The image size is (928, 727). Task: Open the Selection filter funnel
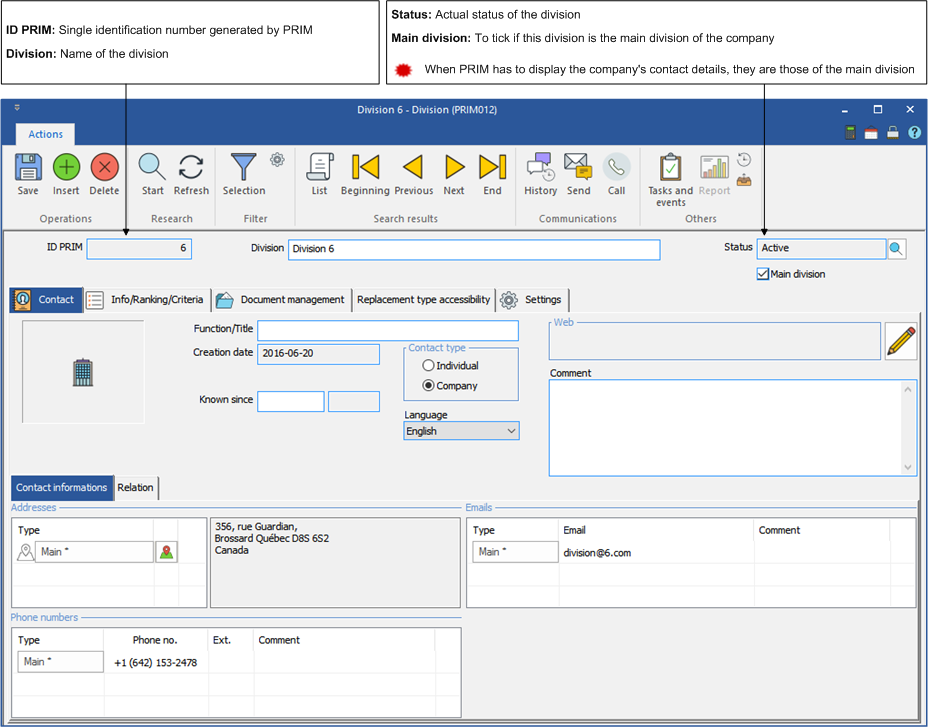[x=244, y=168]
